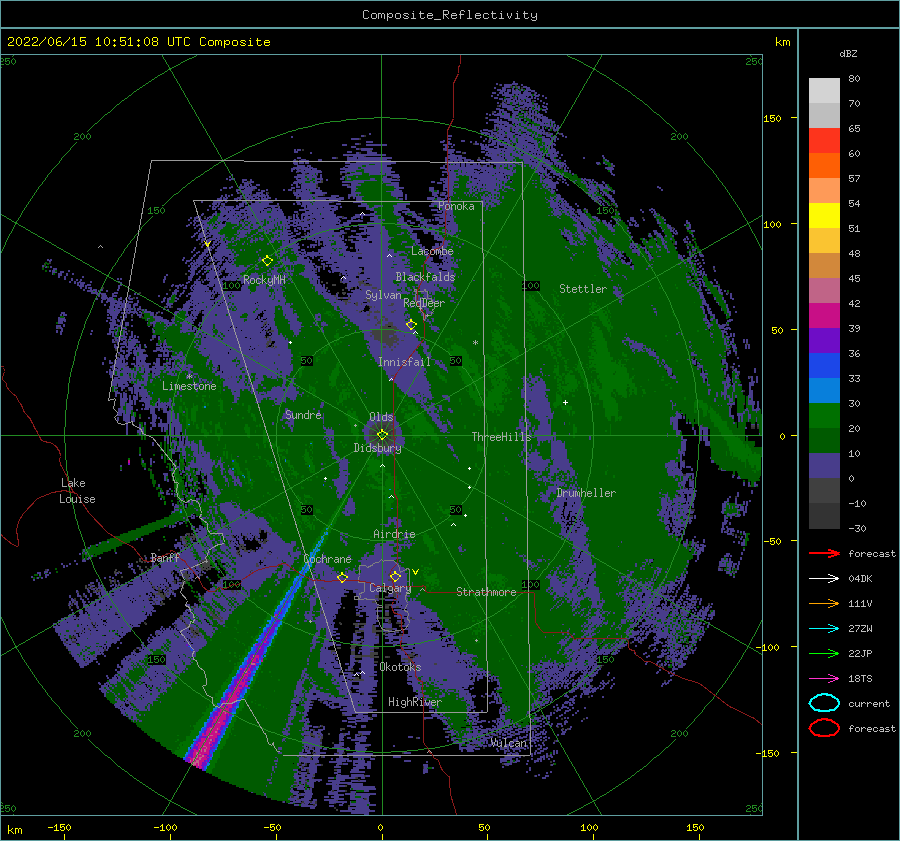
Task: Click the yellow marker above Calgary
Action: [395, 576]
